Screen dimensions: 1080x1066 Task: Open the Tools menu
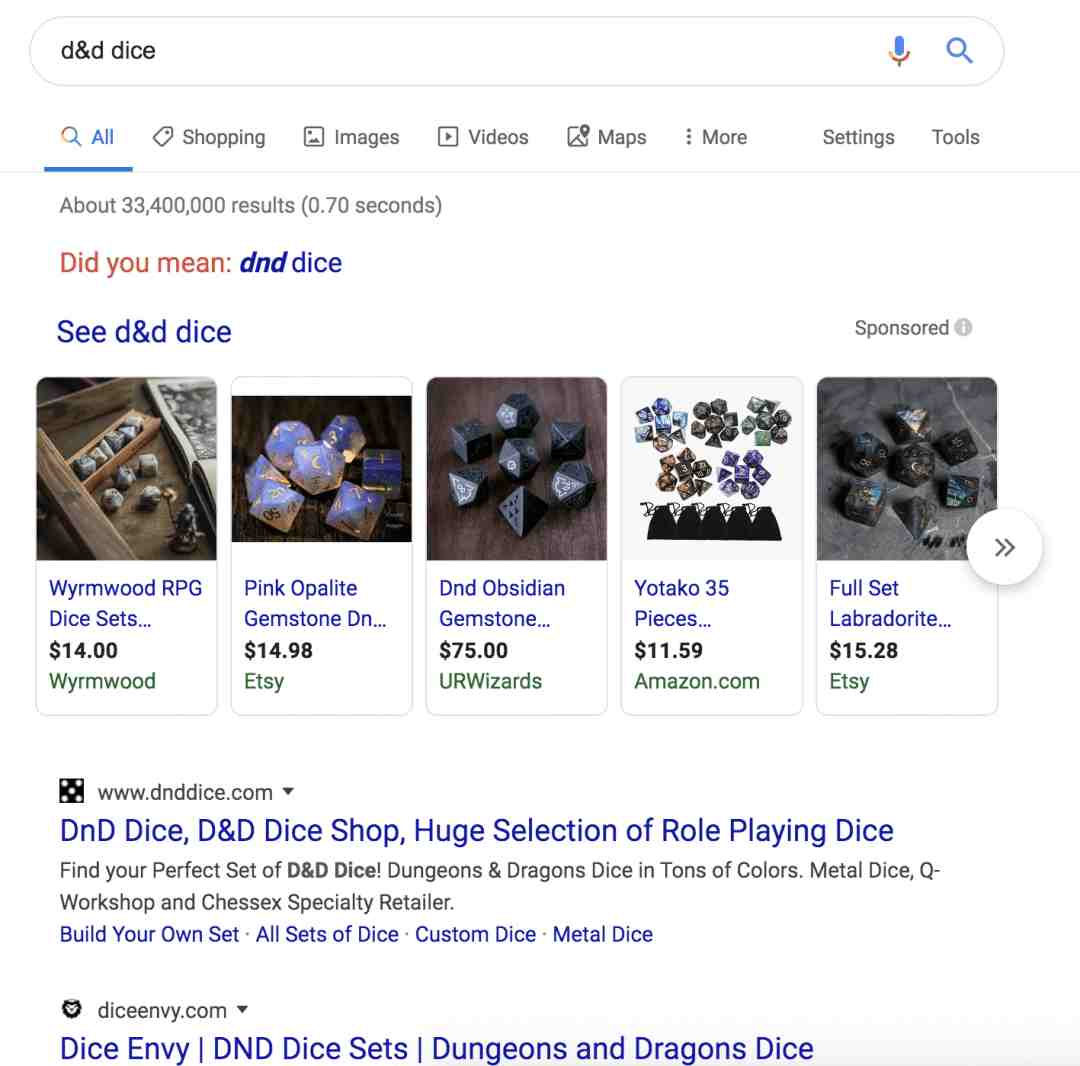pos(955,137)
